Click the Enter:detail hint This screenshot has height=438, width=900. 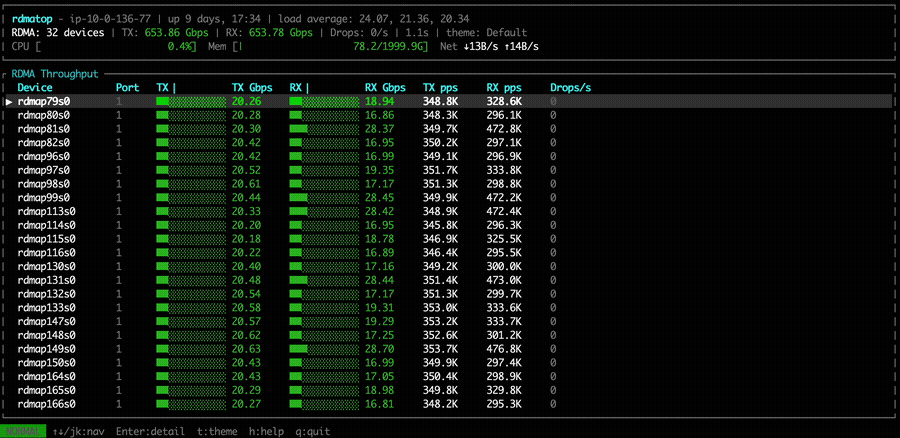(x=150, y=432)
